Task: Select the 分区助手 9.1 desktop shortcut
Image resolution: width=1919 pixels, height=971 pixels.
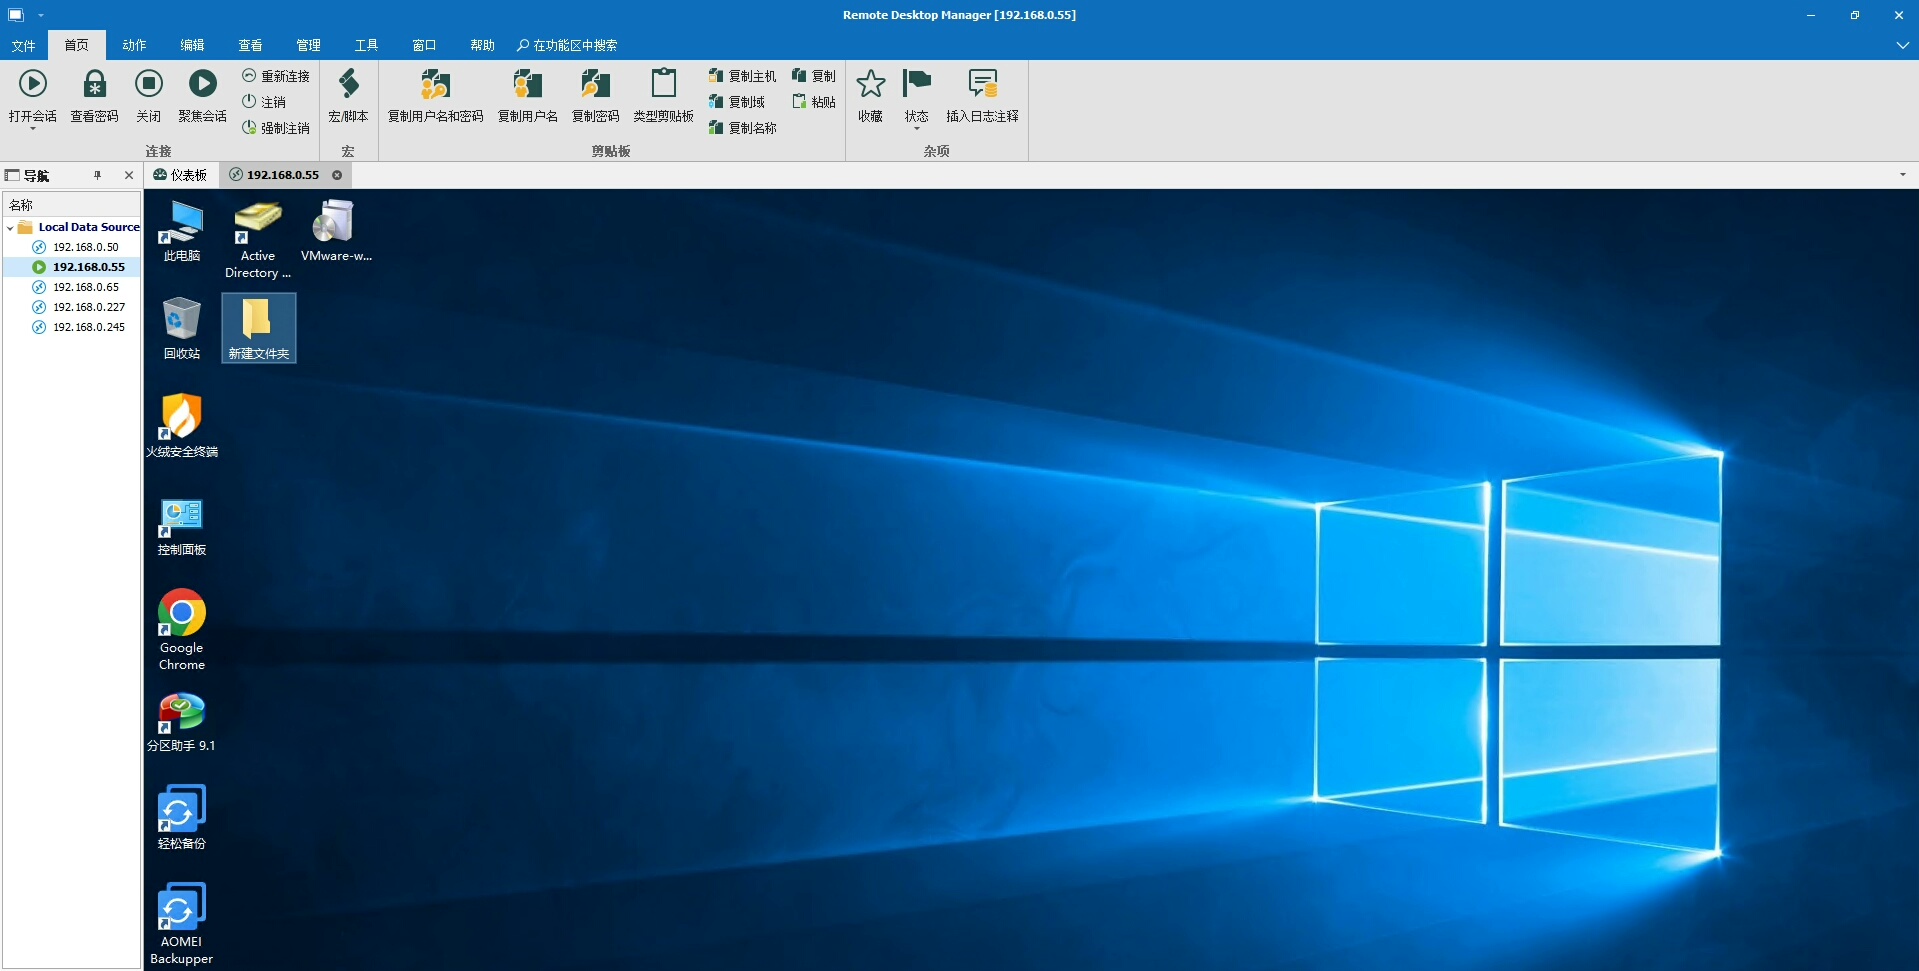Action: (182, 720)
